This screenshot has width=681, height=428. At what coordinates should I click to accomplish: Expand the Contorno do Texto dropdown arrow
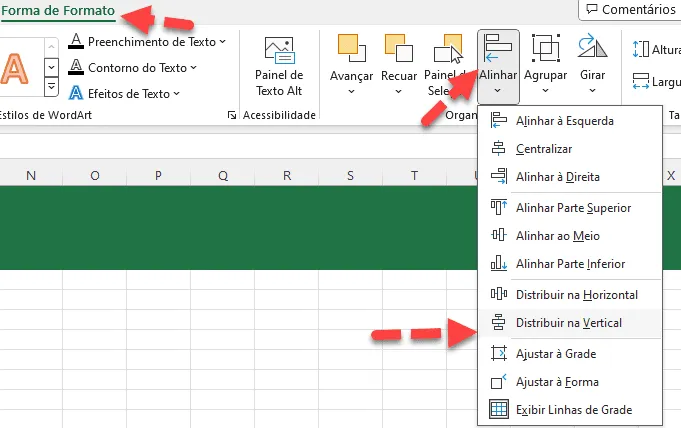(194, 67)
